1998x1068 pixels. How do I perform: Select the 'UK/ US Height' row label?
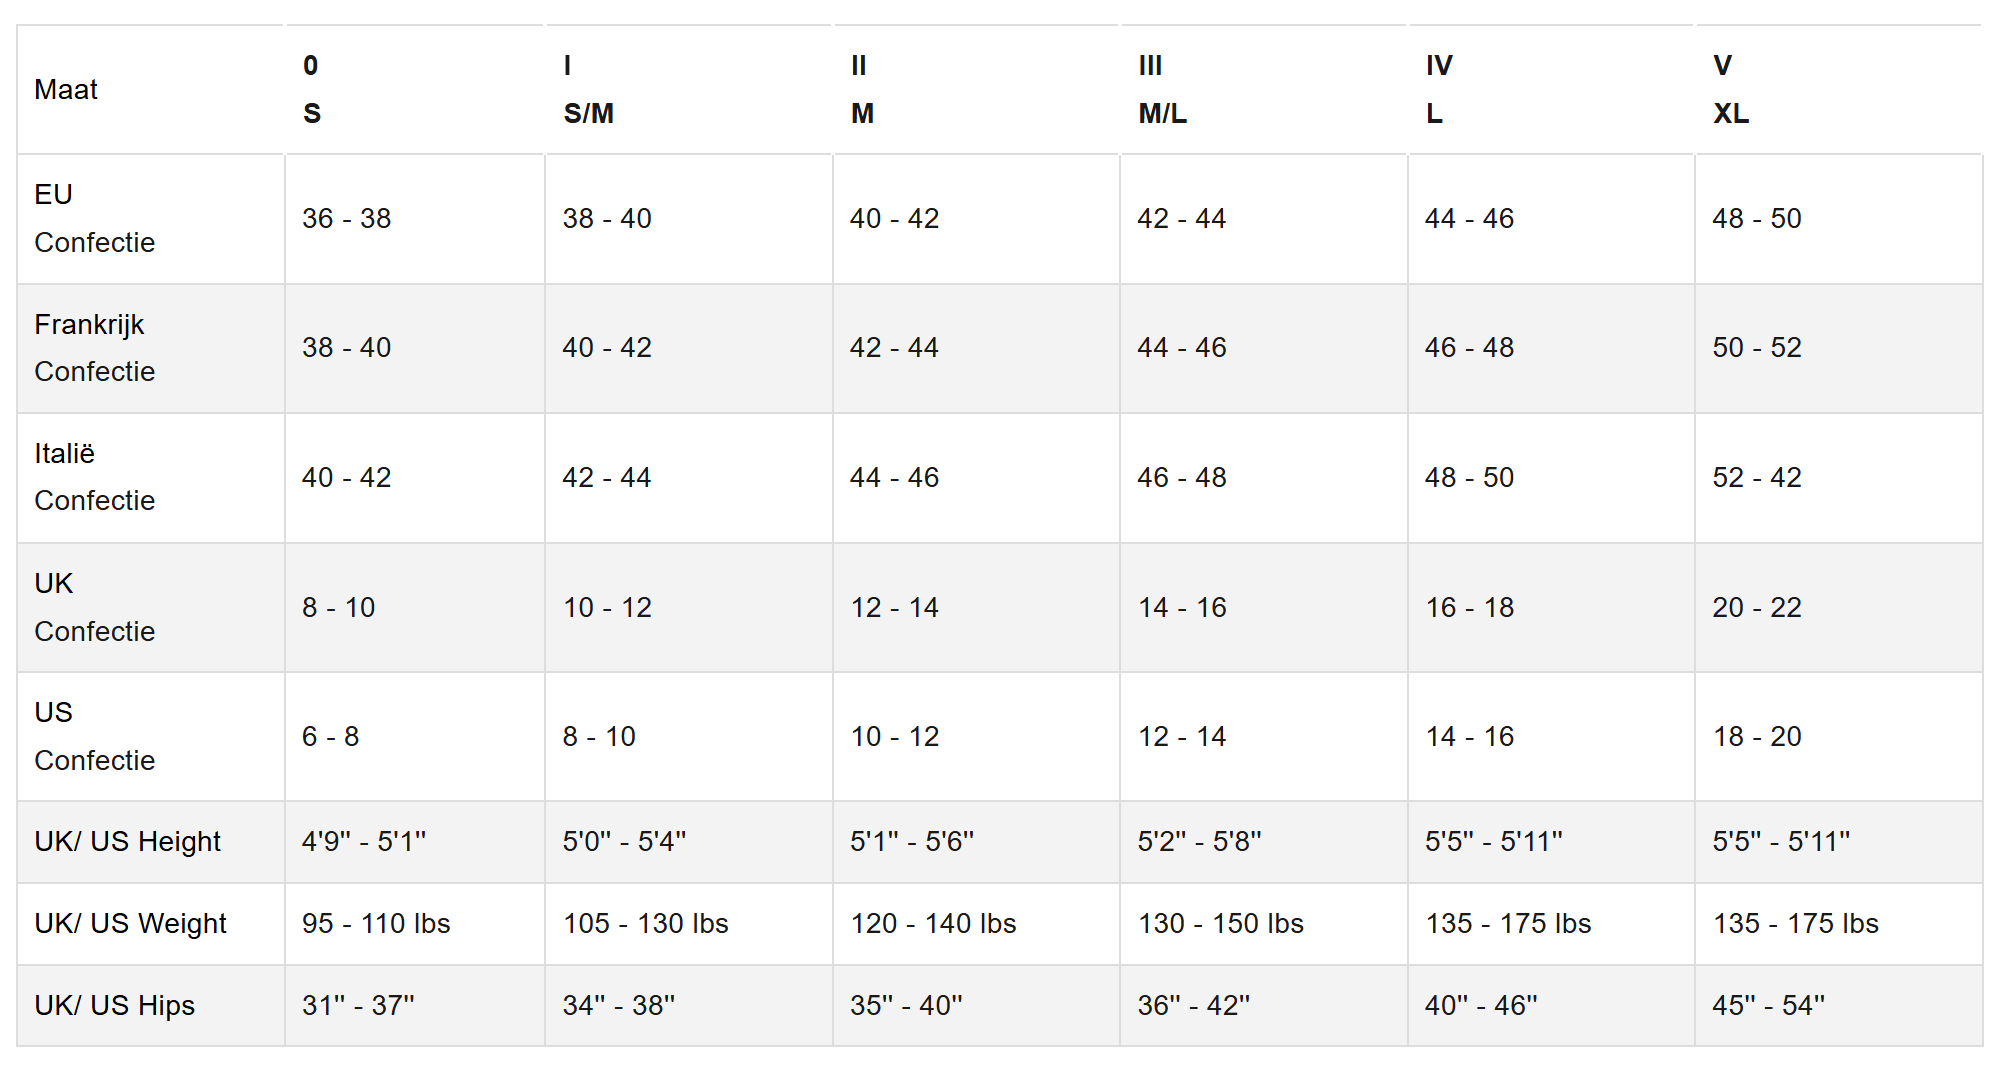point(127,841)
